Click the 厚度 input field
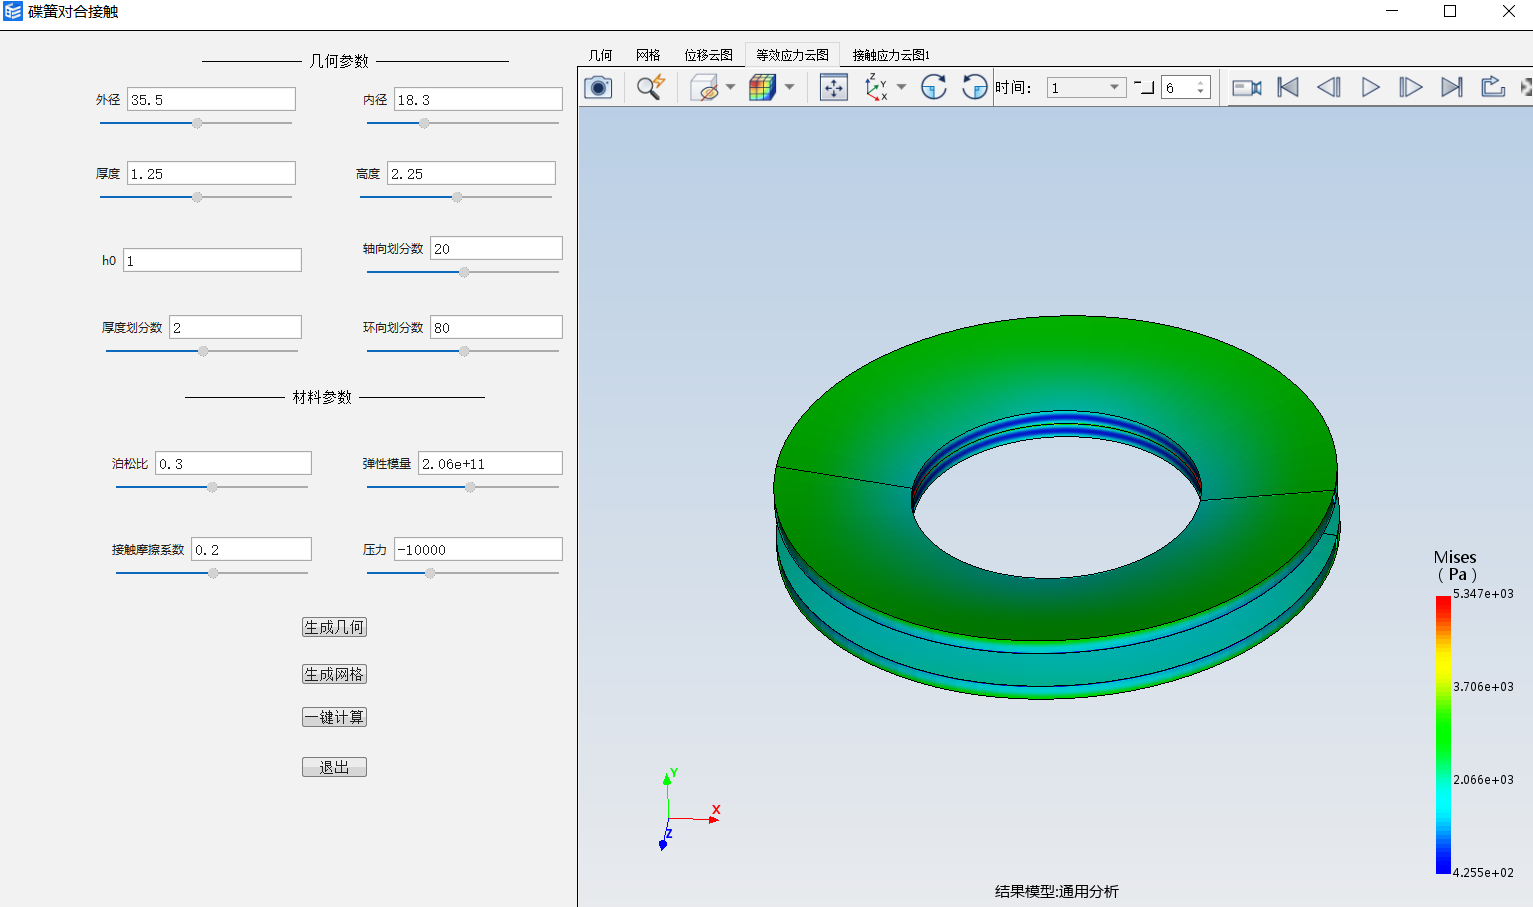The image size is (1533, 907). click(x=211, y=173)
